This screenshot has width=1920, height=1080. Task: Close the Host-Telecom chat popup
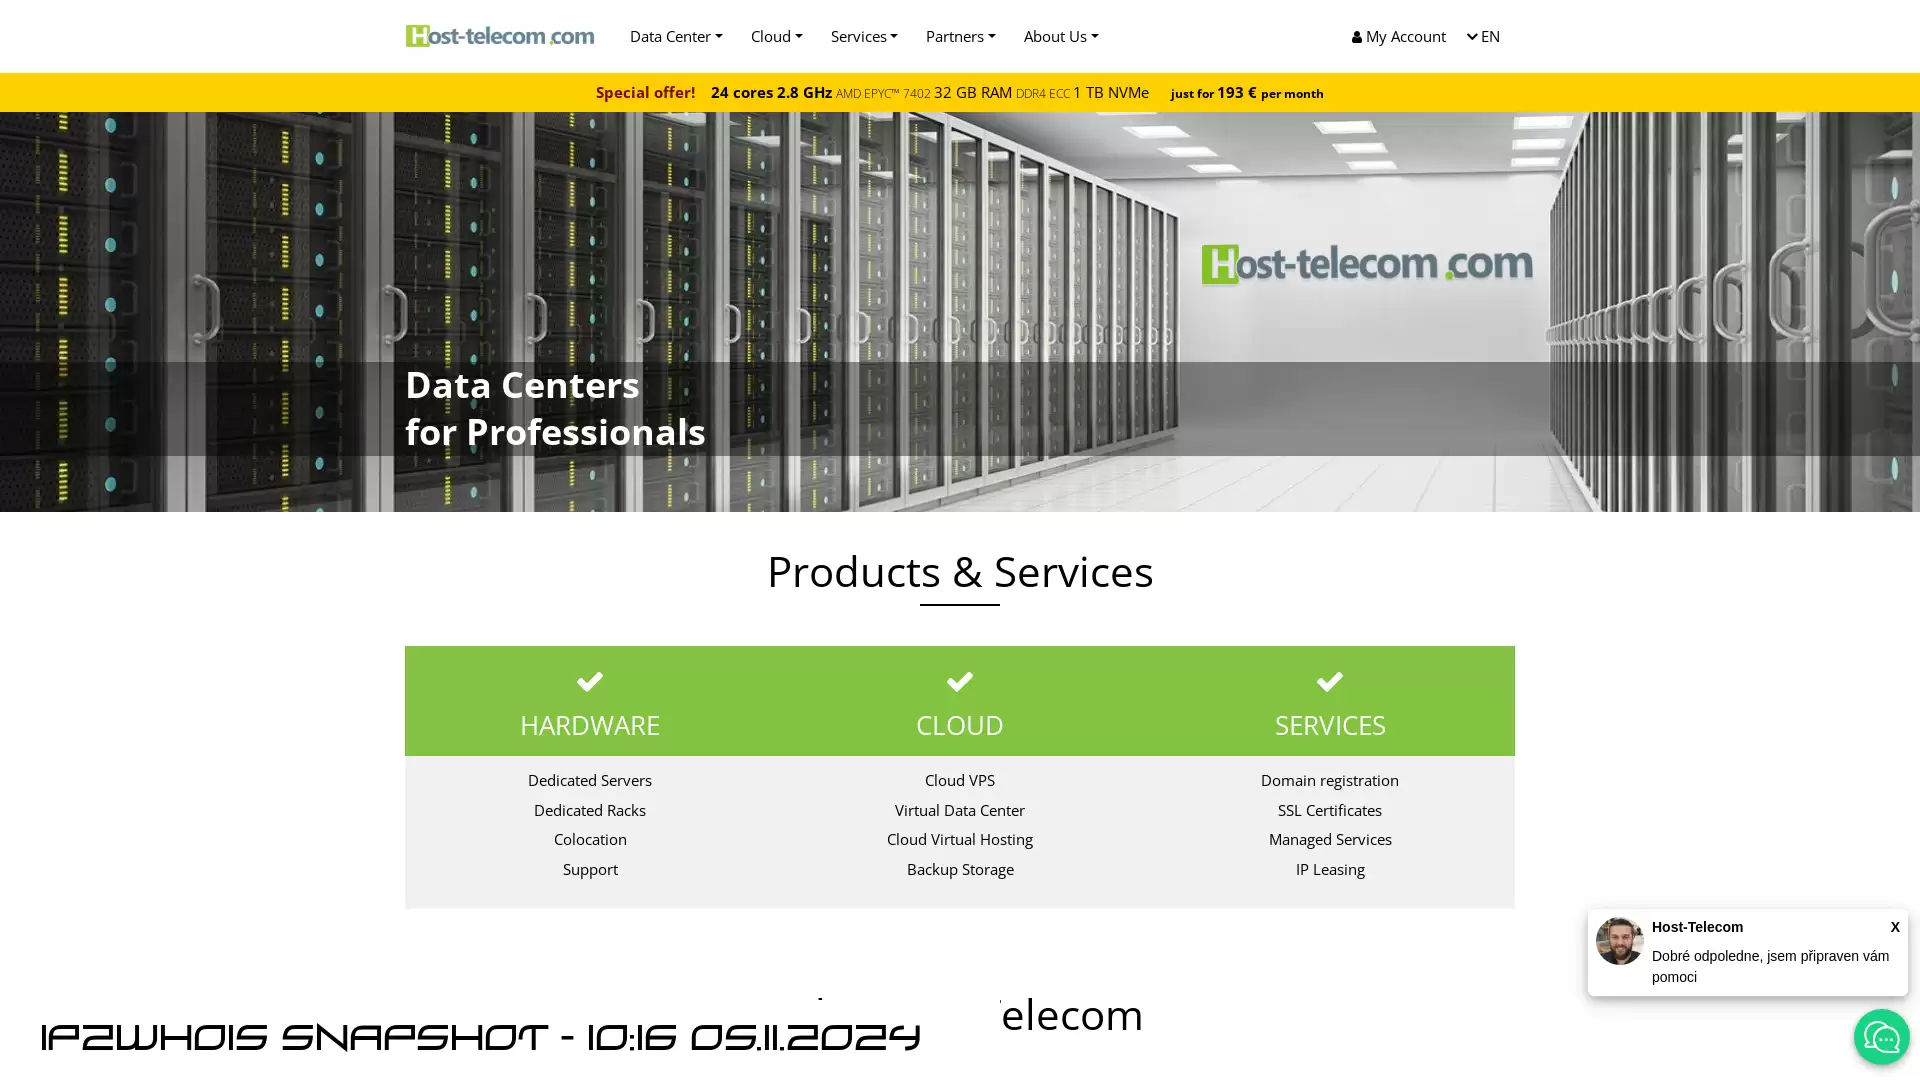click(x=1895, y=927)
